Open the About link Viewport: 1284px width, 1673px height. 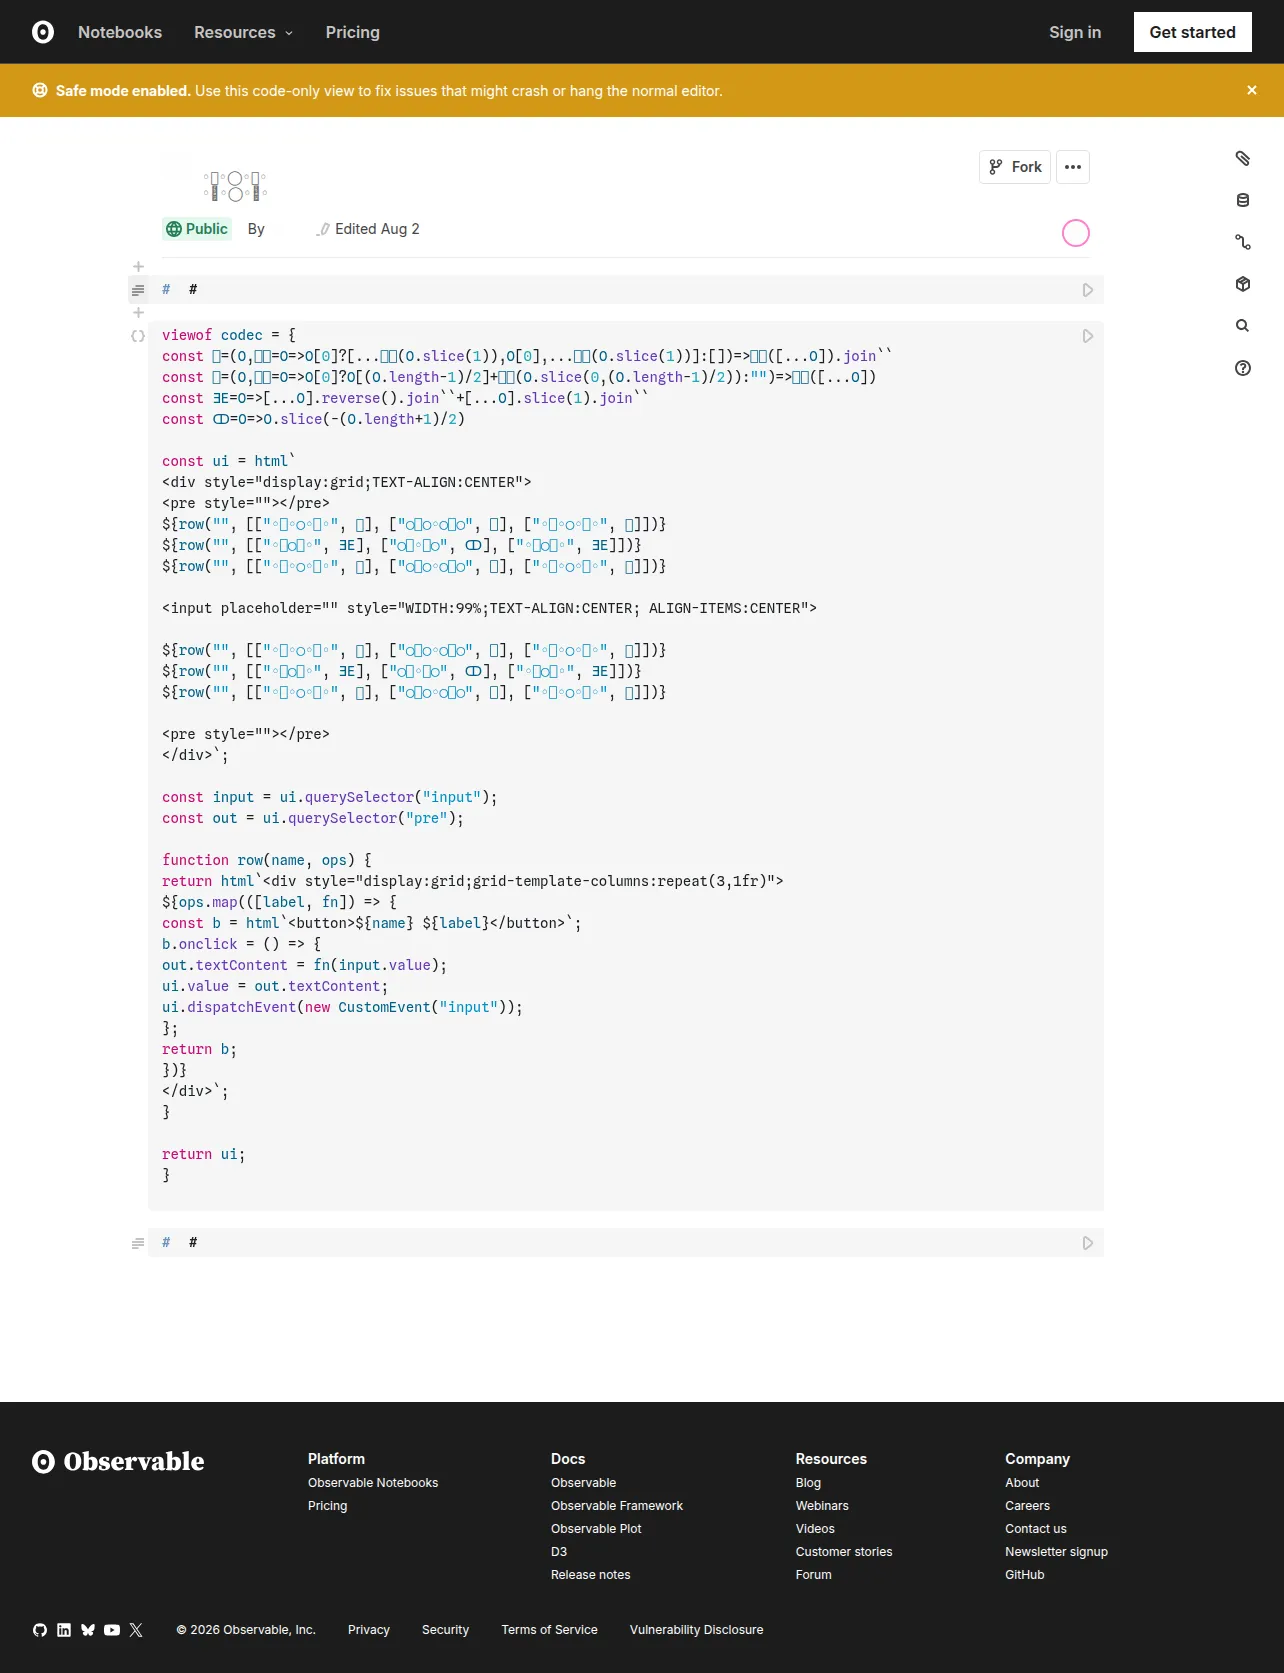tap(1022, 1483)
